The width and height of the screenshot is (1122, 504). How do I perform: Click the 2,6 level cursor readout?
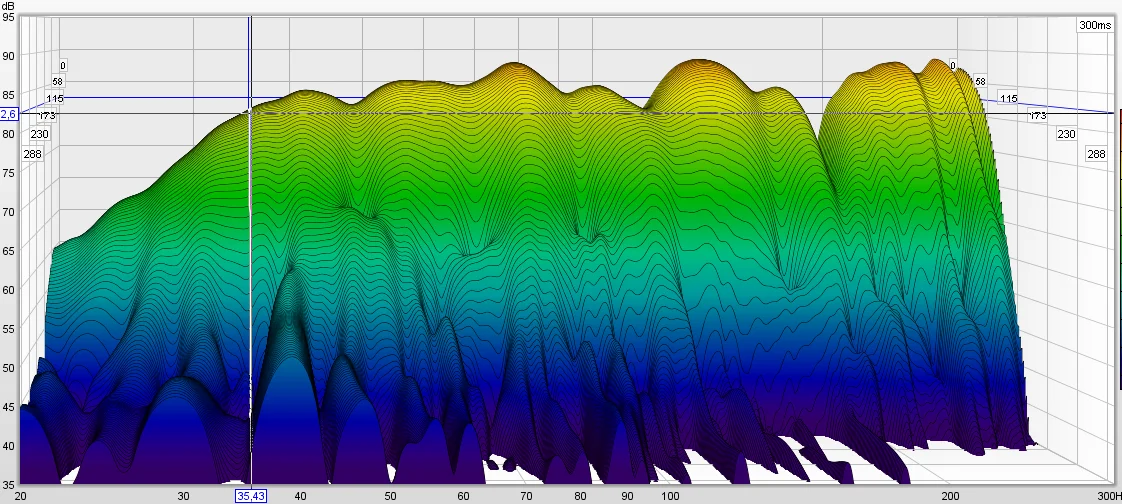tap(9, 114)
